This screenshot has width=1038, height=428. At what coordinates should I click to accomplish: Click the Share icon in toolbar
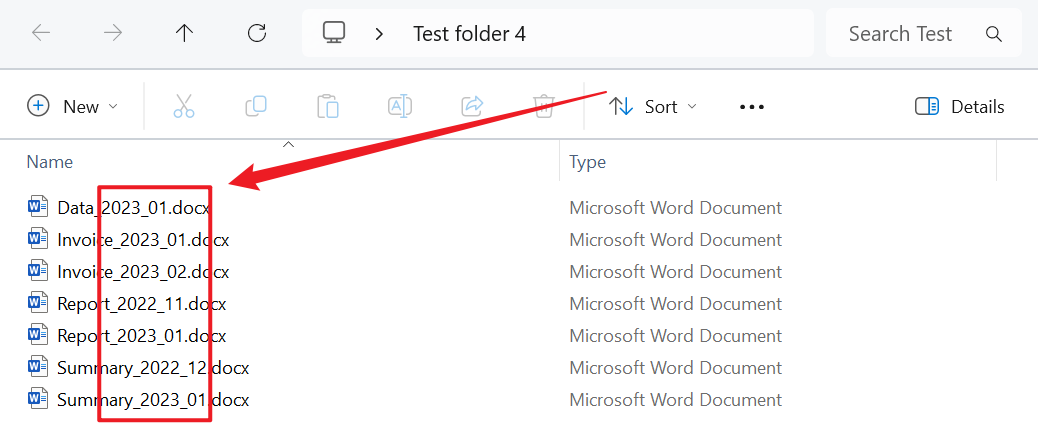pos(472,106)
